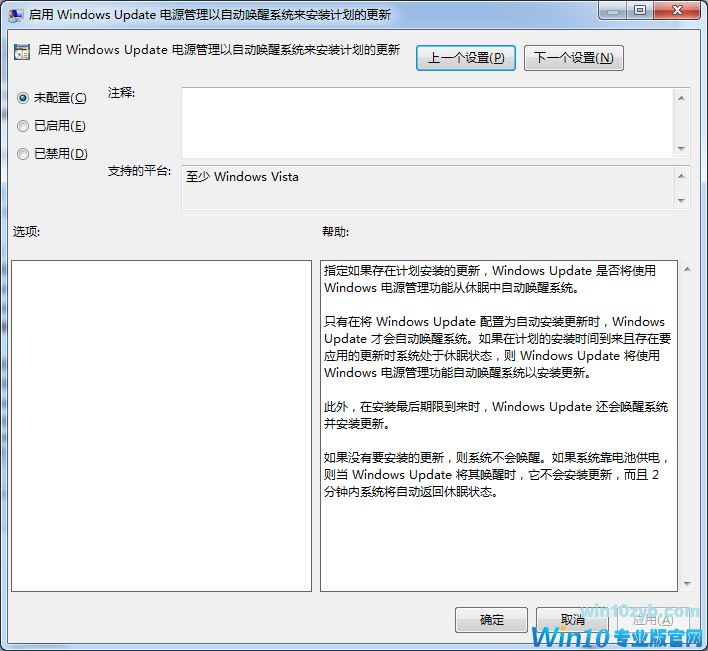Image resolution: width=708 pixels, height=651 pixels.
Task: Go to 下一个设置(N) next setting
Action: 573,58
